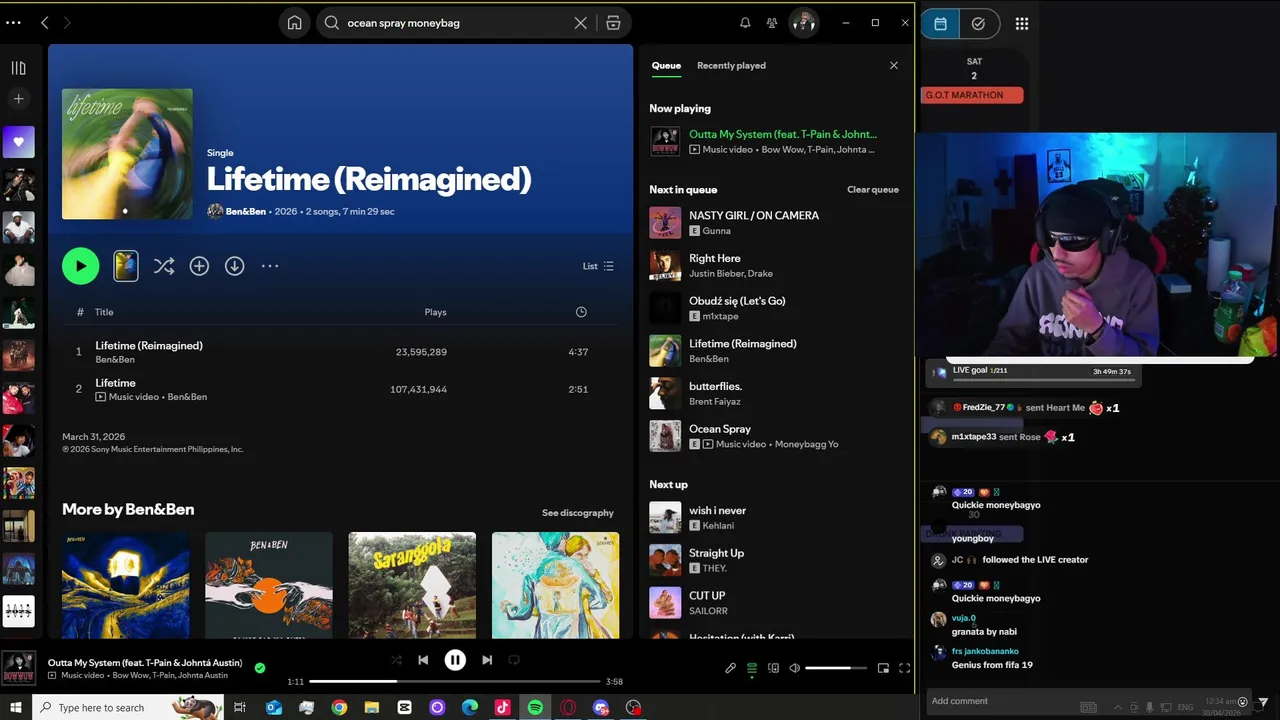Open the apps grid icon in side panel
This screenshot has height=720, width=1280.
1022,24
